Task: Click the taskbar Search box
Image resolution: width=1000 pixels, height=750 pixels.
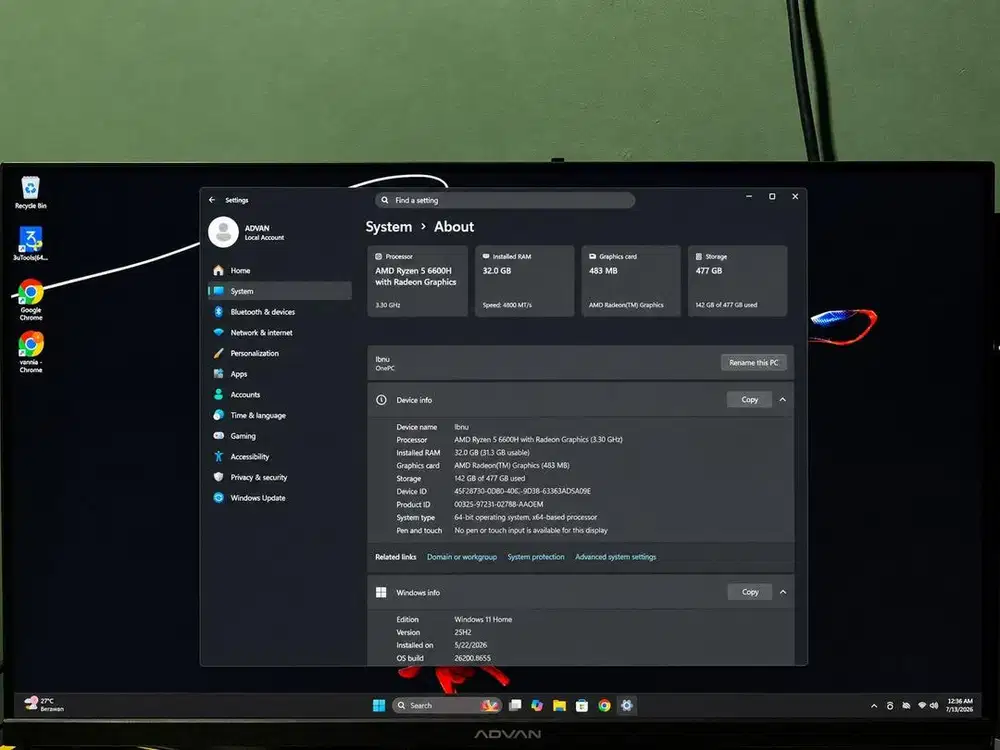Action: [x=446, y=705]
